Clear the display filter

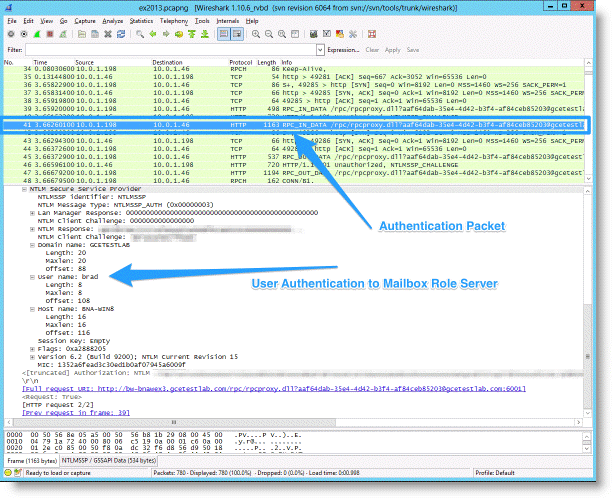372,50
